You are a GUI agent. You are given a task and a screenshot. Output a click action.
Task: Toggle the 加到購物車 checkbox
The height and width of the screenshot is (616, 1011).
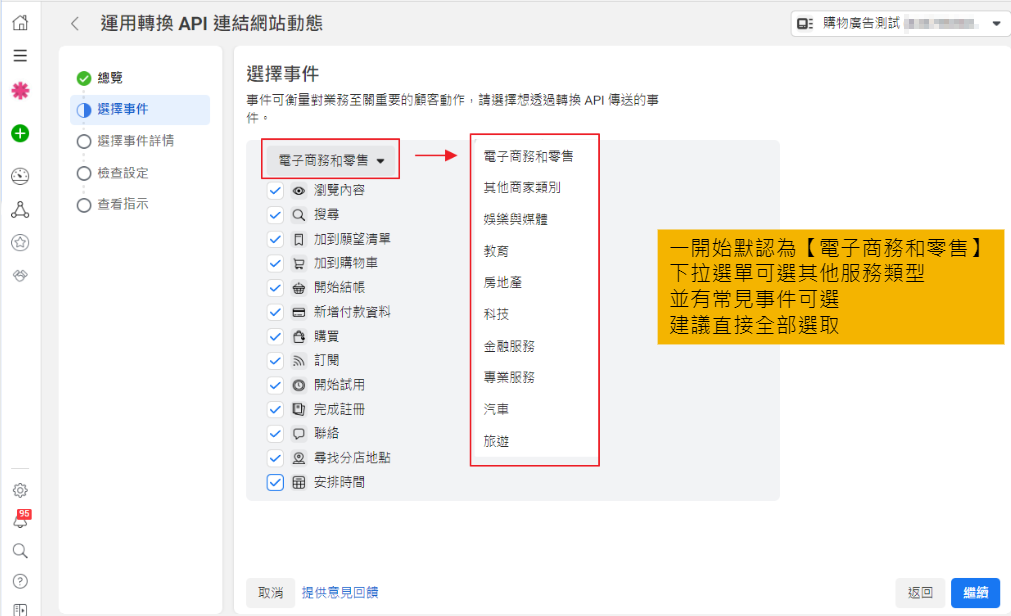pos(275,264)
